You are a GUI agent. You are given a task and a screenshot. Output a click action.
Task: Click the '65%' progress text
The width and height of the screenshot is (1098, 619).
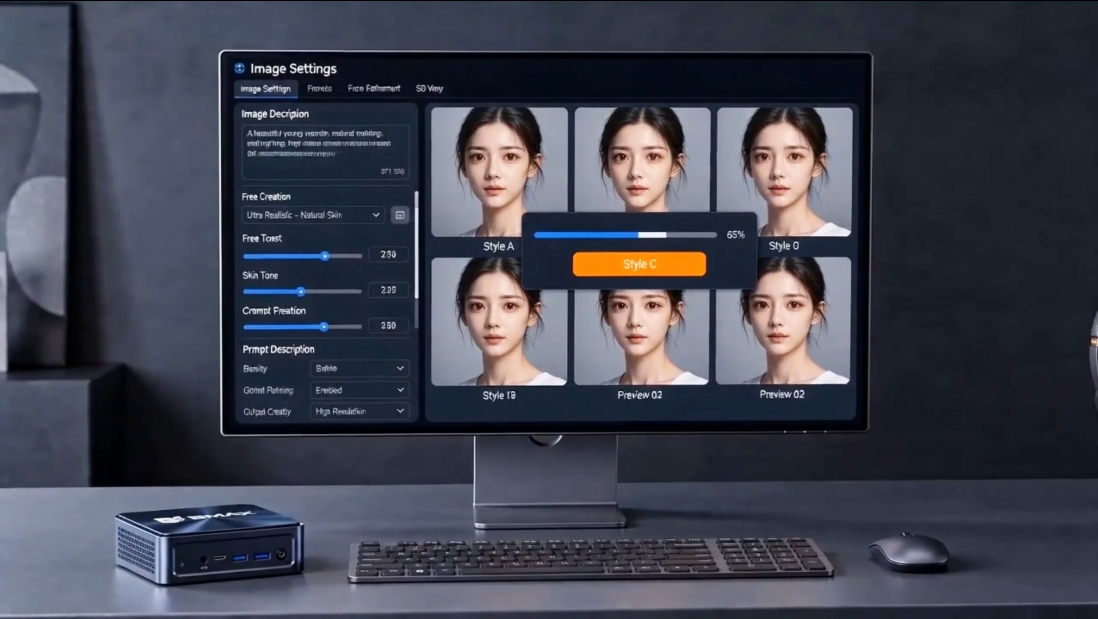pos(735,235)
